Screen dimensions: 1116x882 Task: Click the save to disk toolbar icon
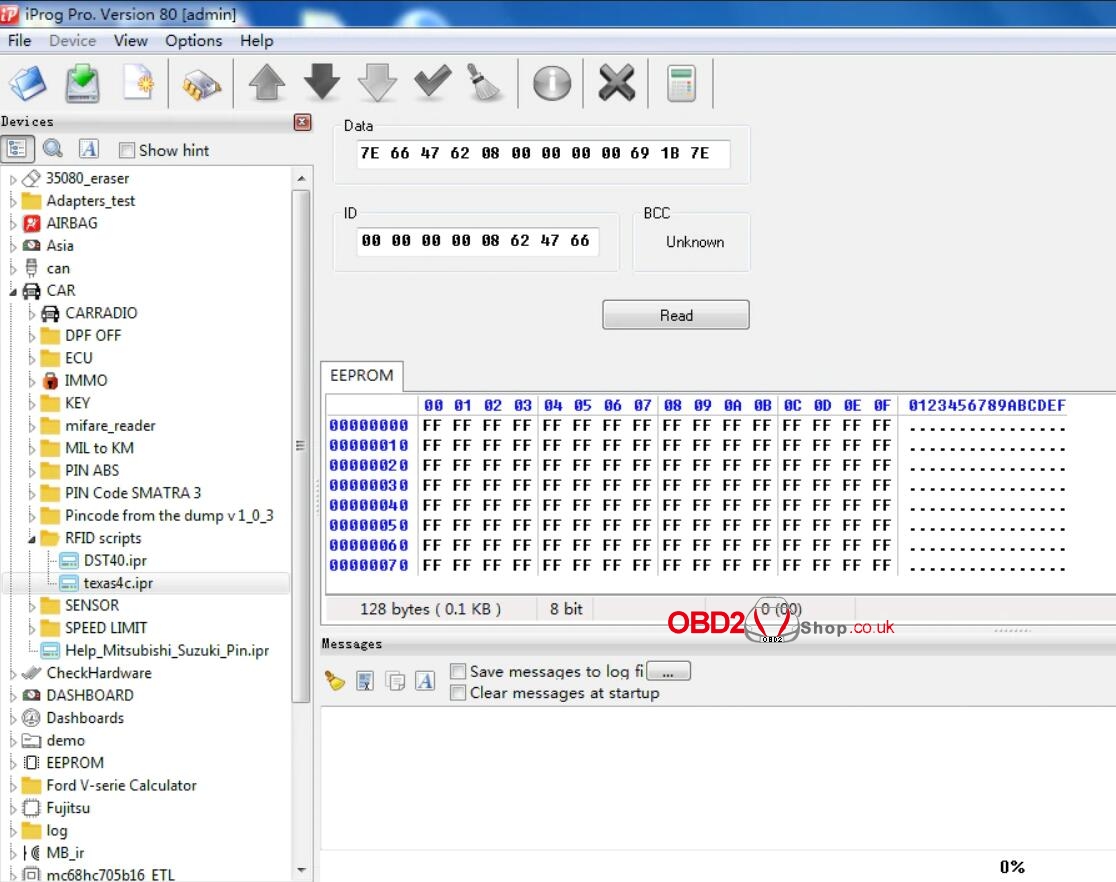[83, 83]
